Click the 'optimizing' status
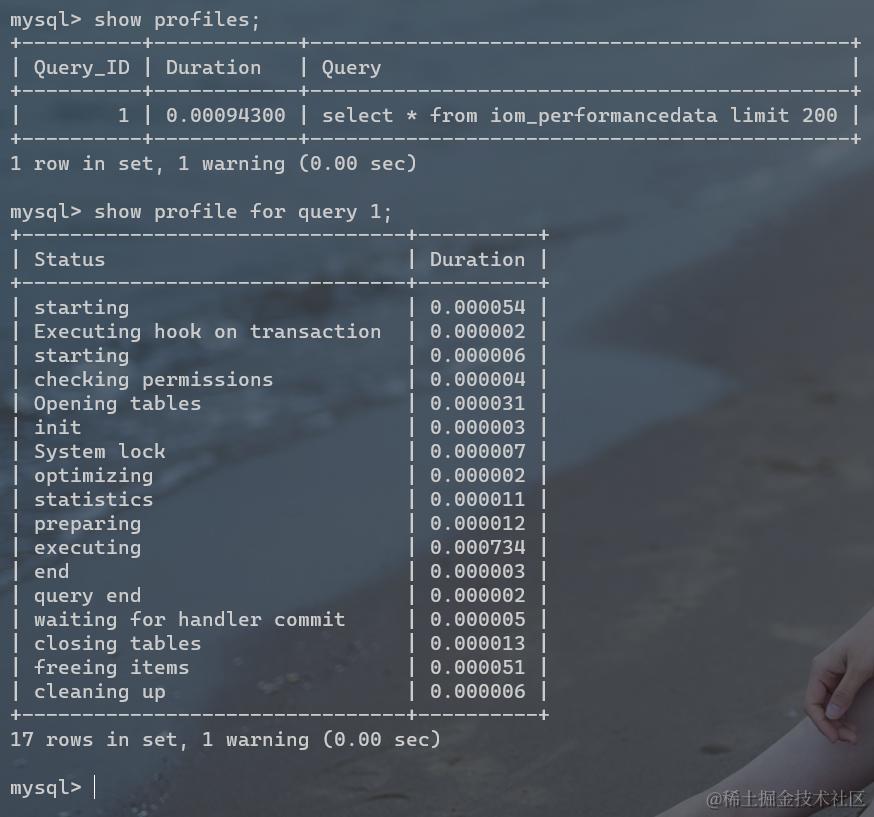The height and width of the screenshot is (817, 874). 93,476
